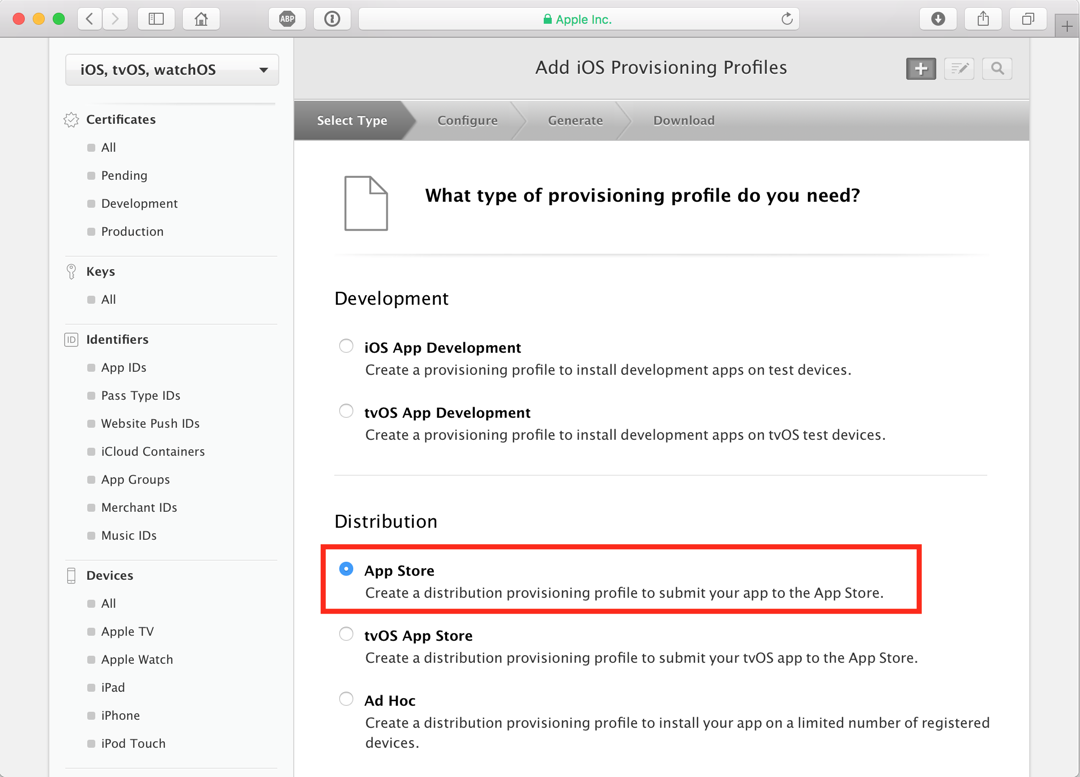This screenshot has width=1080, height=777.
Task: Click the Generate step tab
Action: pyautogui.click(x=575, y=121)
